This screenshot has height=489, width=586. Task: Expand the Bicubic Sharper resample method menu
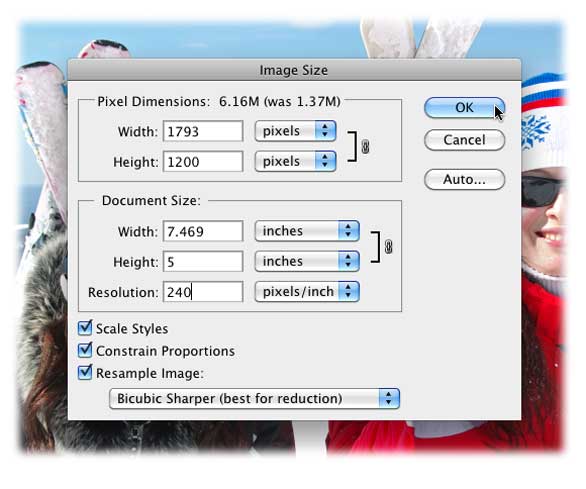[255, 399]
